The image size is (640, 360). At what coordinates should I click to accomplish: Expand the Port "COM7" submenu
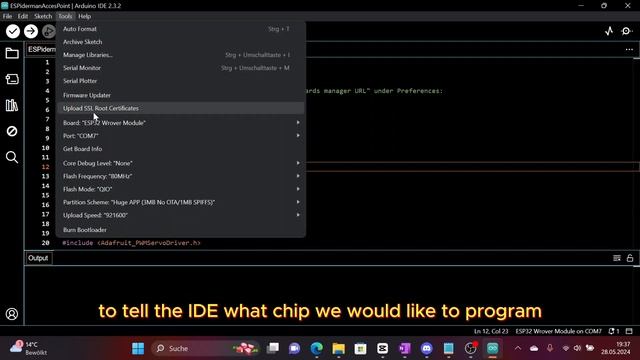180,136
